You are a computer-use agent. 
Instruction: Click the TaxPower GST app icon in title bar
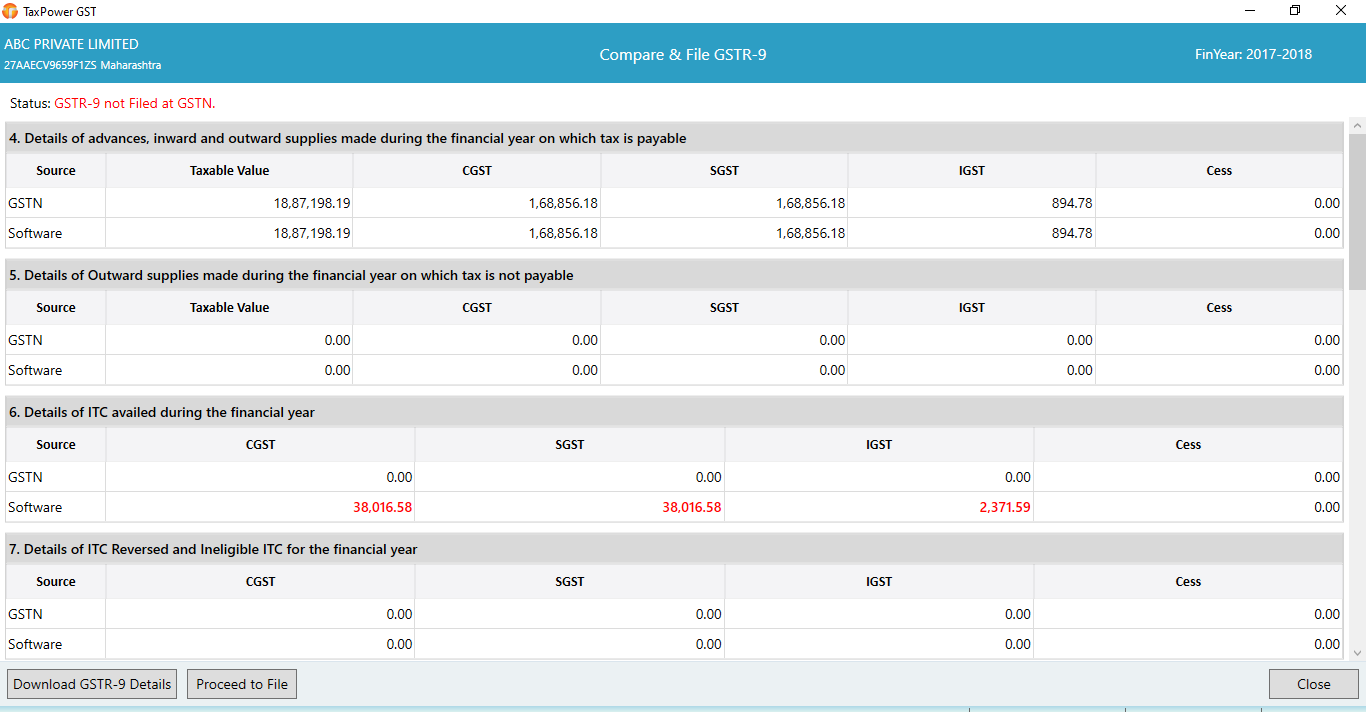(10, 11)
